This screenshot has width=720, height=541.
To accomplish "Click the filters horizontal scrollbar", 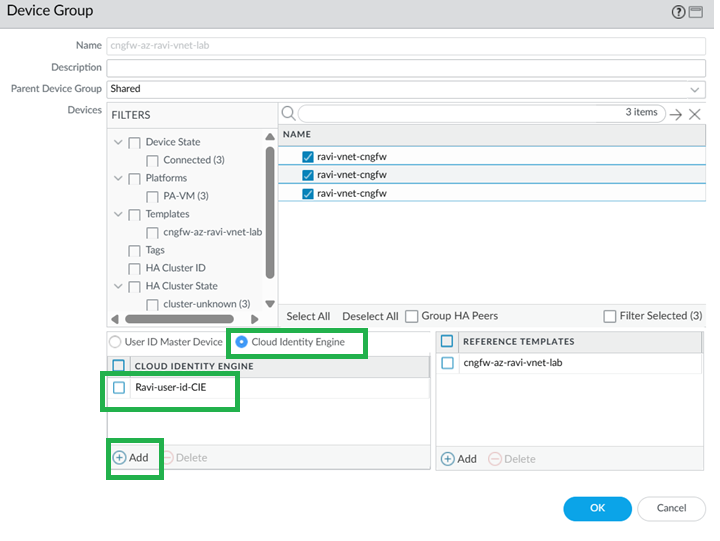I will 179,319.
